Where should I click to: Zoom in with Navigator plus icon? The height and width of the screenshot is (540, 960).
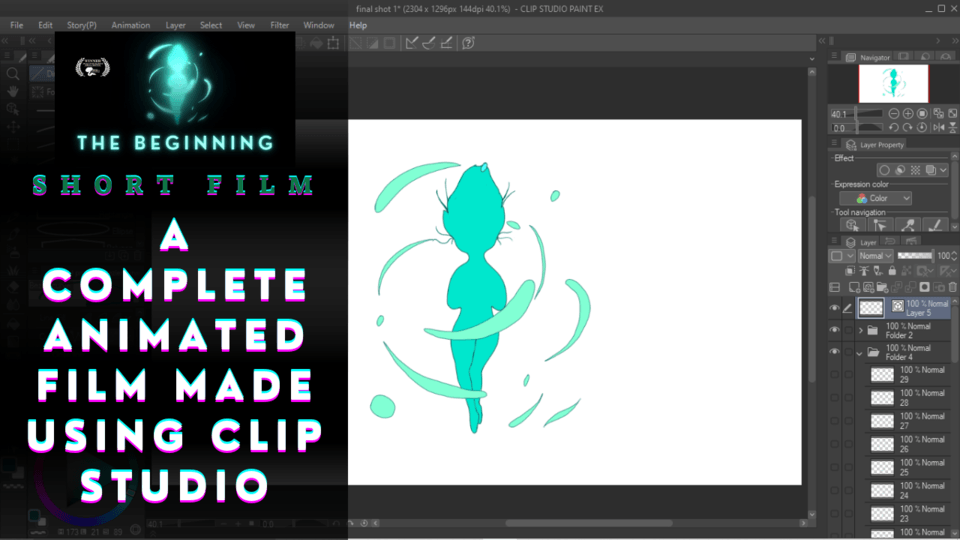pos(908,114)
